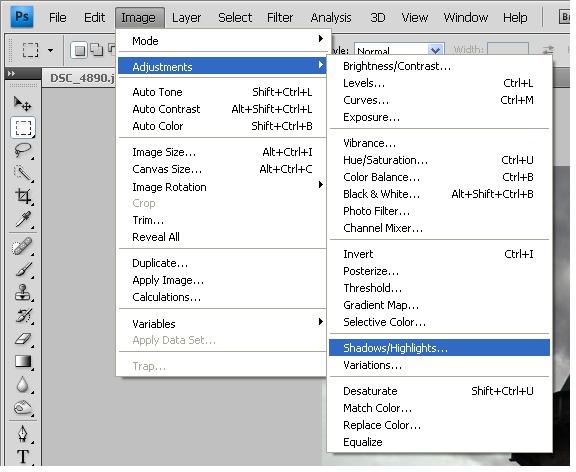Select the Move tool
The height and width of the screenshot is (472, 576).
coord(23,104)
